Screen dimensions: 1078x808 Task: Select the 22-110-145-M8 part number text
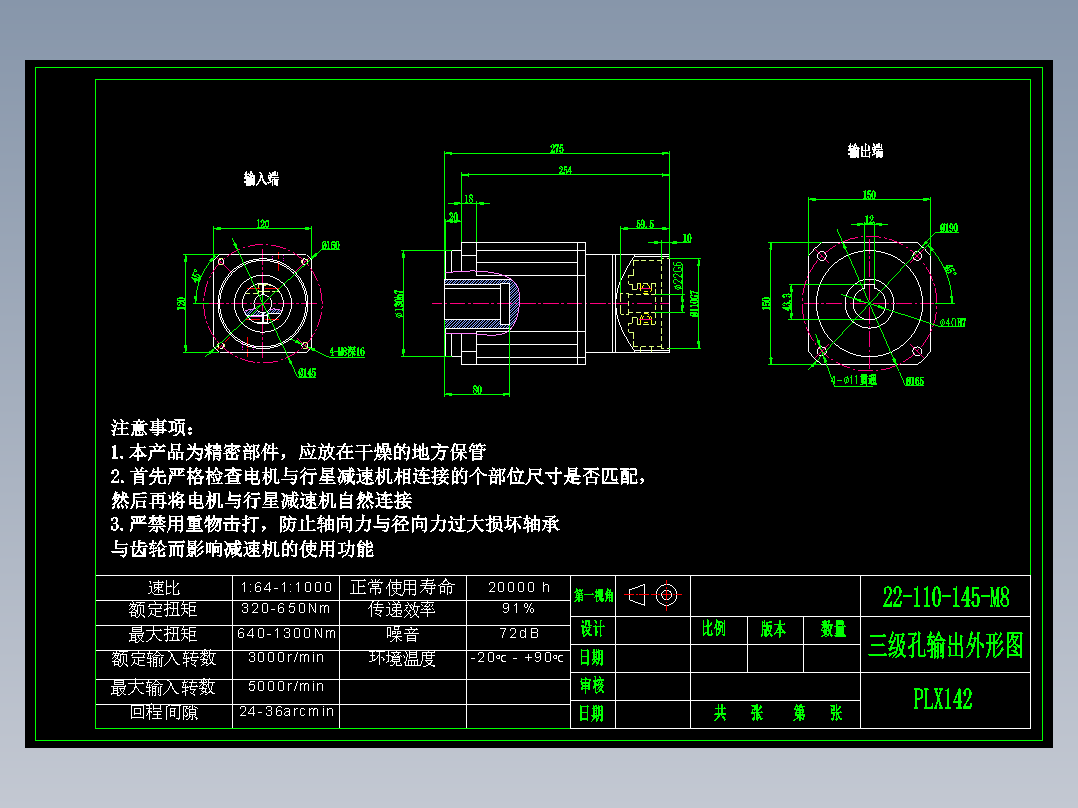click(946, 594)
